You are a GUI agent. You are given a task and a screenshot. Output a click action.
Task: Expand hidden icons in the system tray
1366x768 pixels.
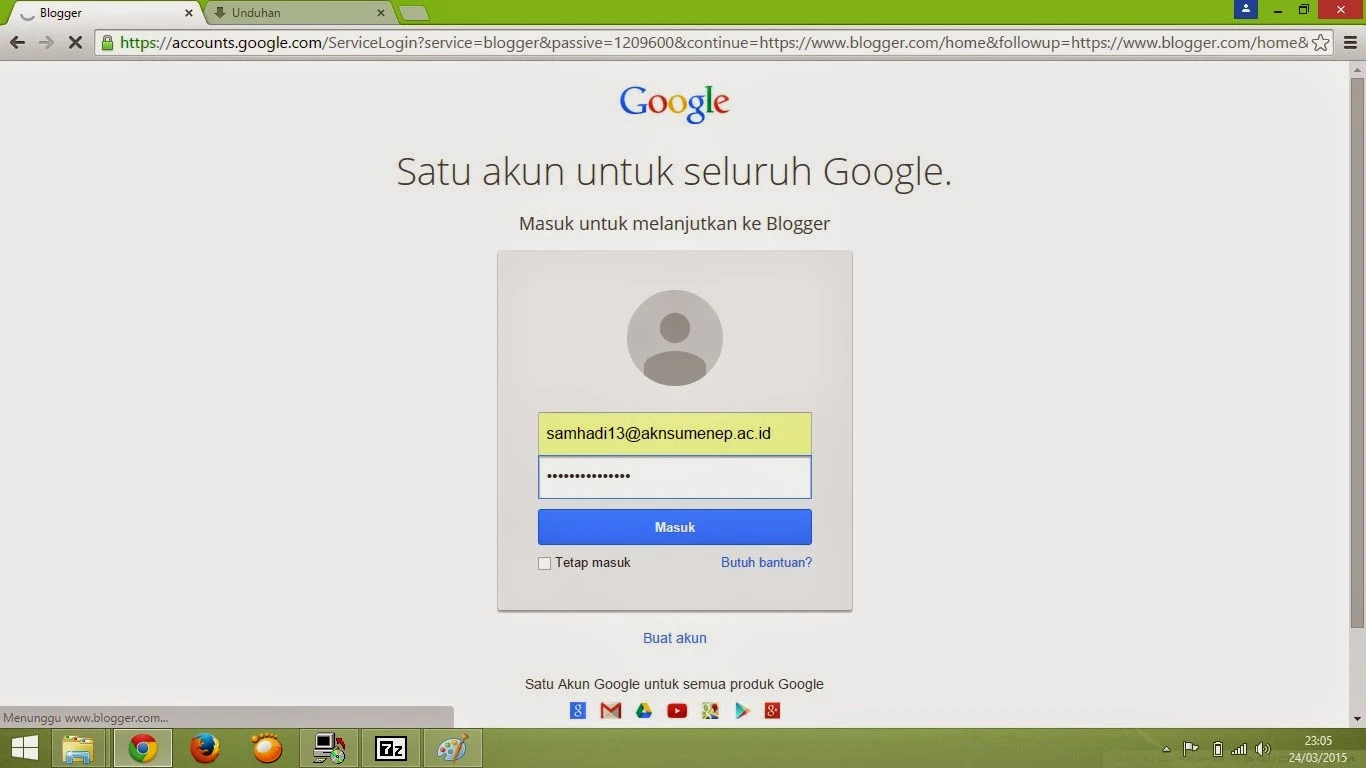coord(1166,748)
